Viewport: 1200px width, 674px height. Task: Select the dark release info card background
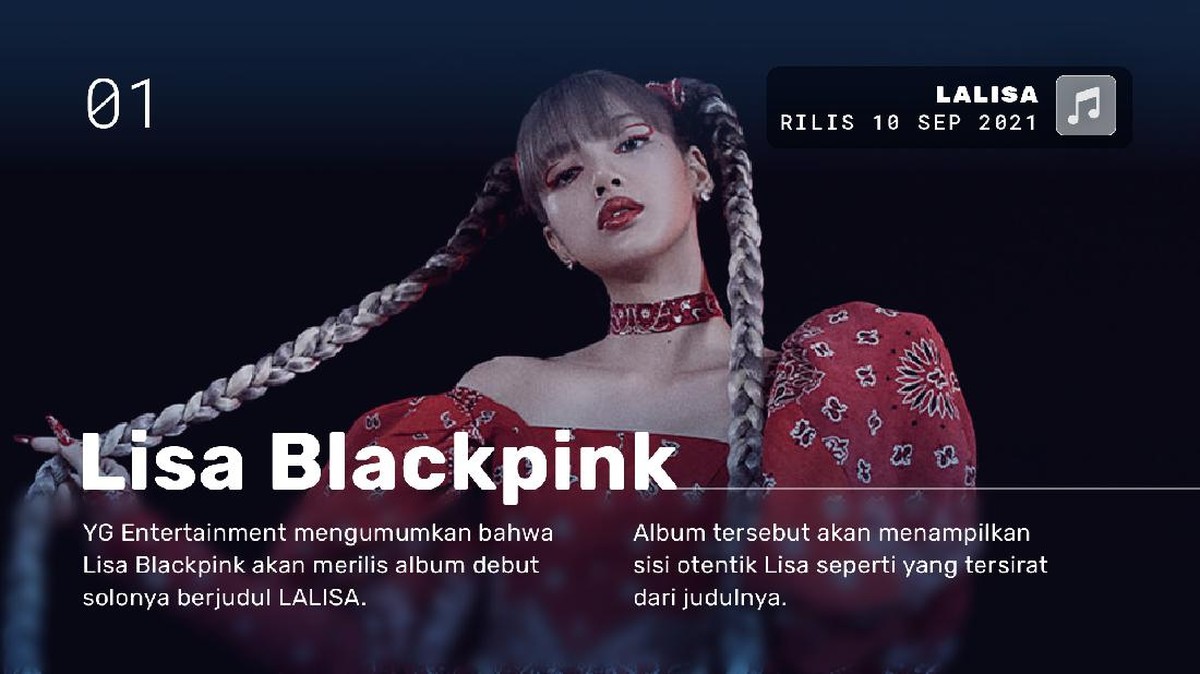click(949, 107)
